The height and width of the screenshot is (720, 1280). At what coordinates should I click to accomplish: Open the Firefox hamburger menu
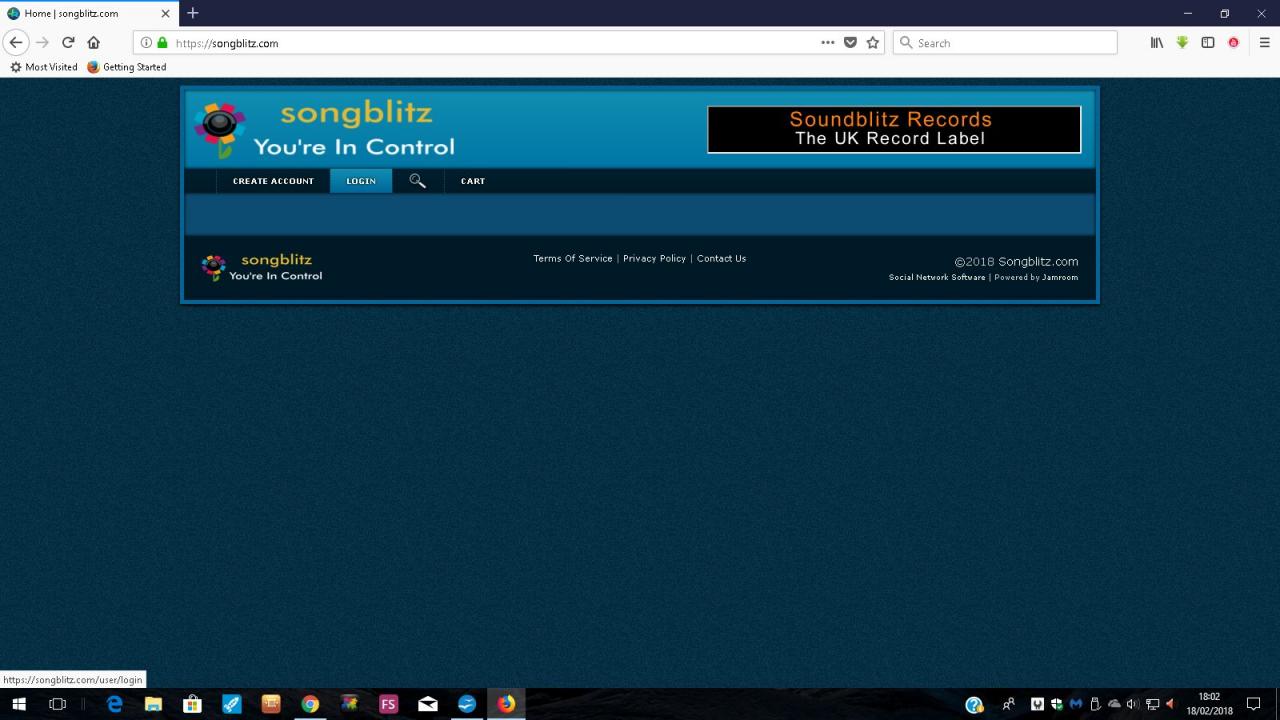(1265, 43)
